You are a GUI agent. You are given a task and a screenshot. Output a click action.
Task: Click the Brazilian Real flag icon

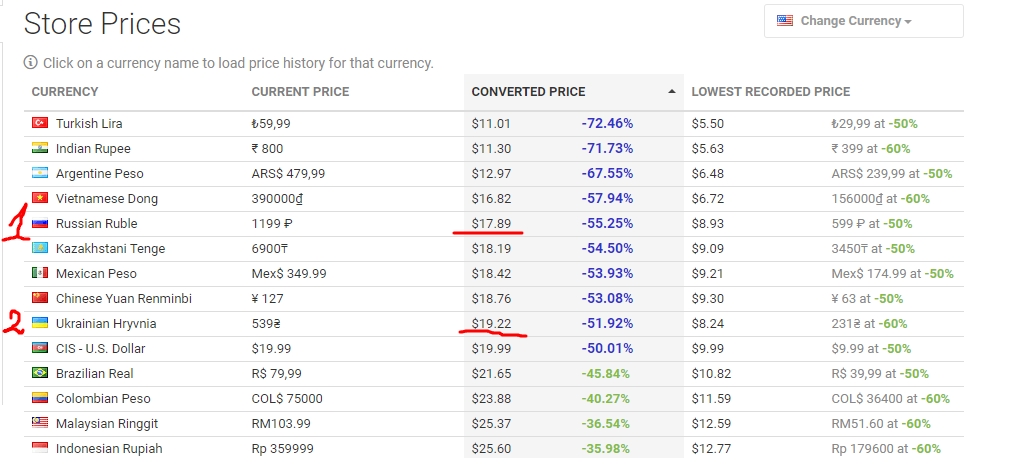(40, 372)
